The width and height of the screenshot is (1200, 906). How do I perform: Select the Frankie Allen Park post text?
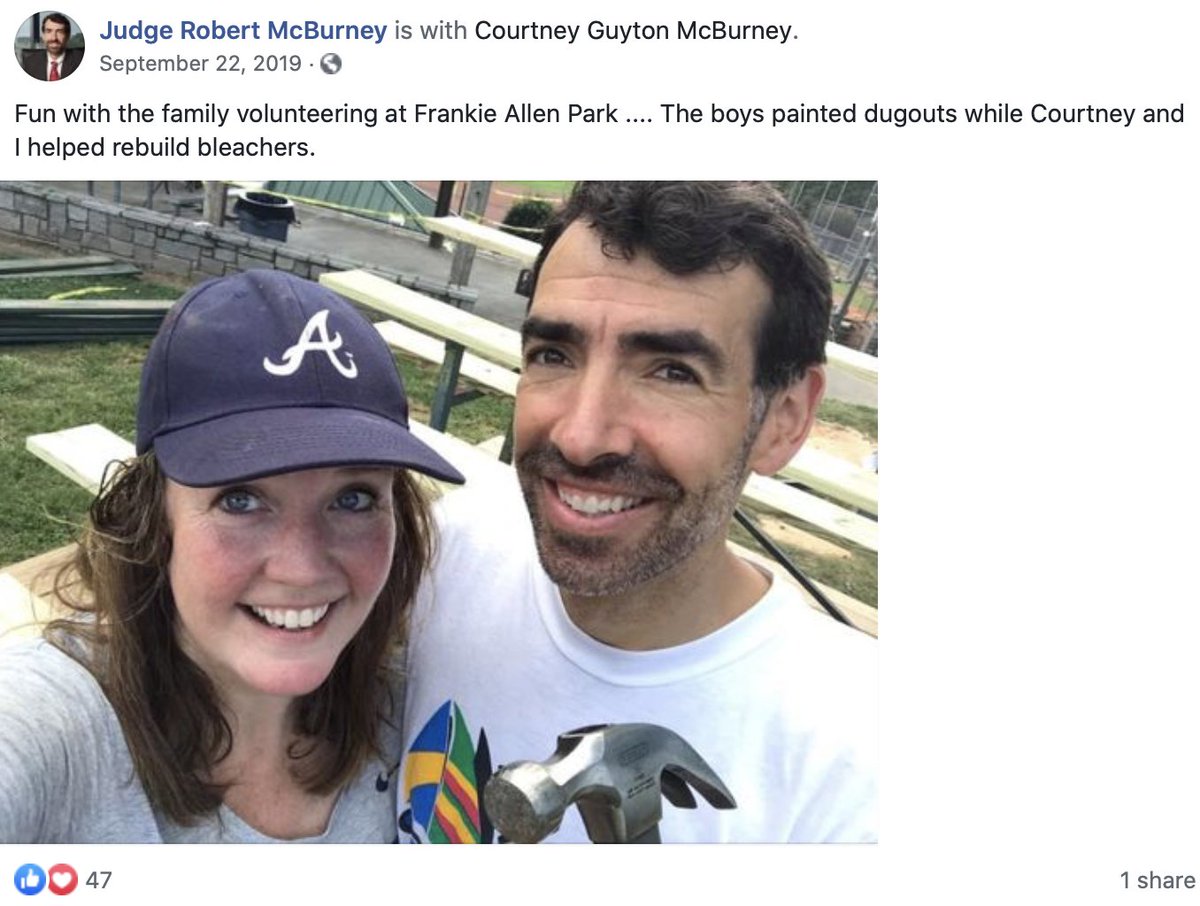pyautogui.click(x=599, y=130)
